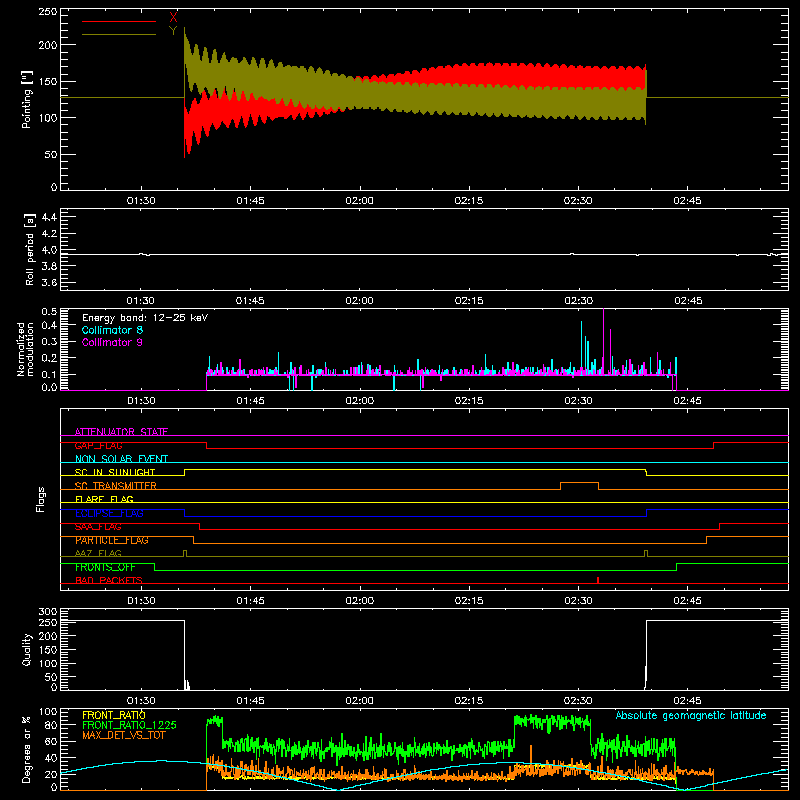Click the SAA_FLAG label
The image size is (800, 800).
(98, 527)
